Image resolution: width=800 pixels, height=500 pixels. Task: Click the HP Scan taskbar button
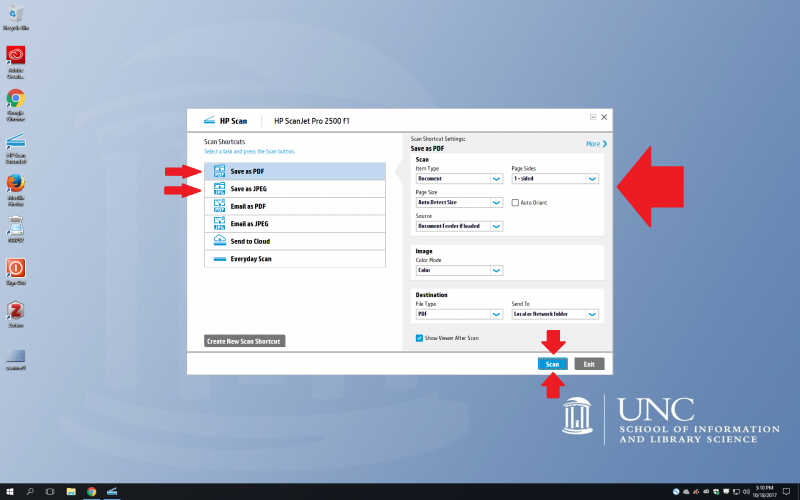pyautogui.click(x=112, y=491)
